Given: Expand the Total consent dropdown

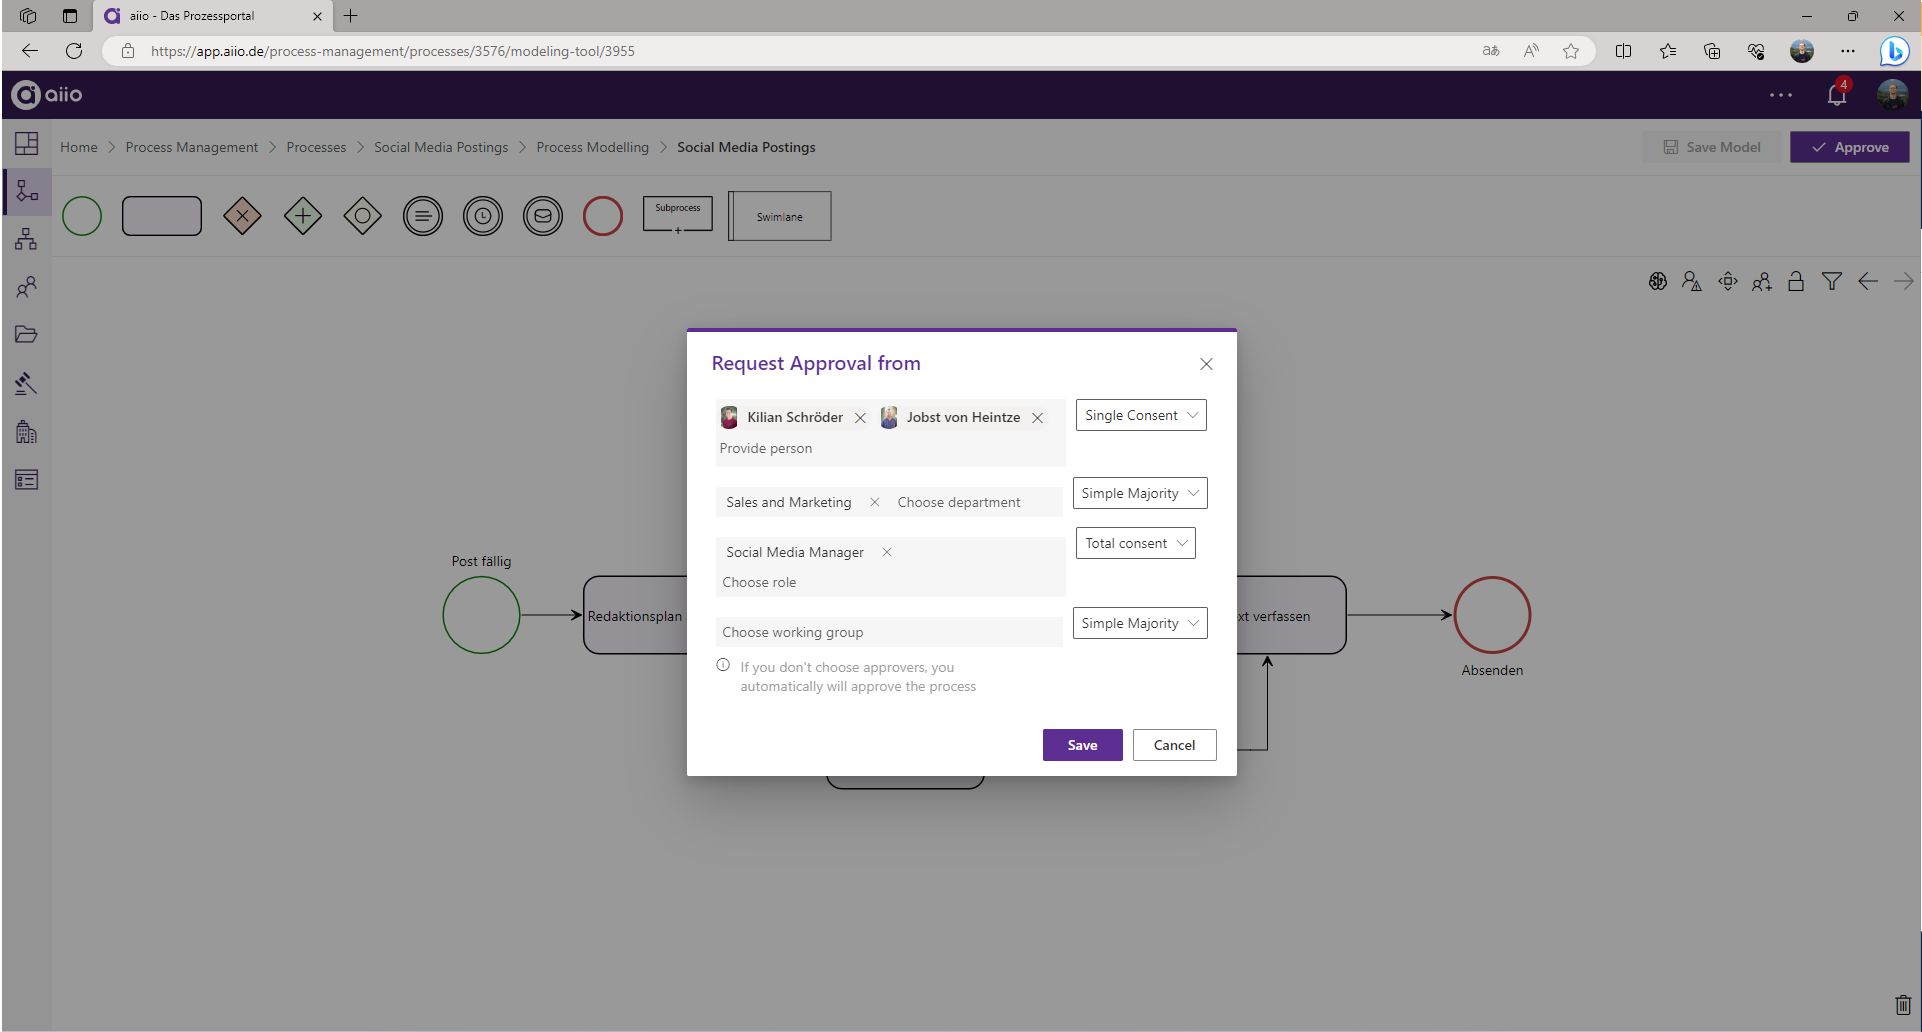Looking at the screenshot, I should click(1135, 542).
